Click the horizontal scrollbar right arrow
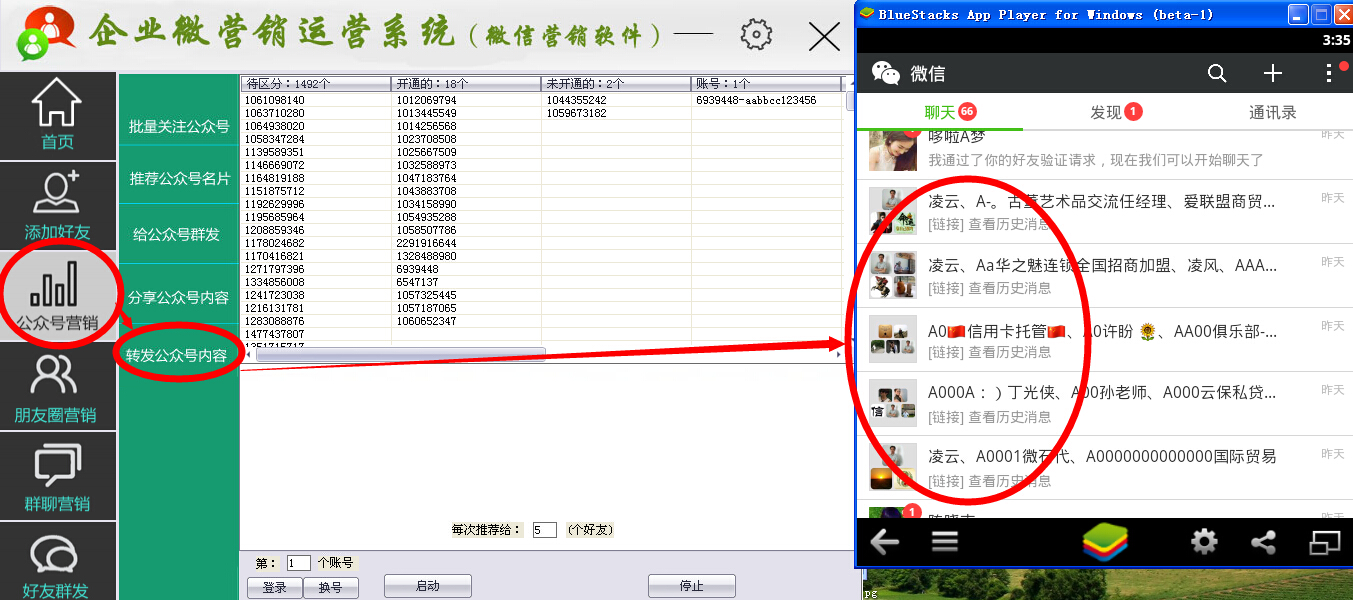 (x=838, y=354)
